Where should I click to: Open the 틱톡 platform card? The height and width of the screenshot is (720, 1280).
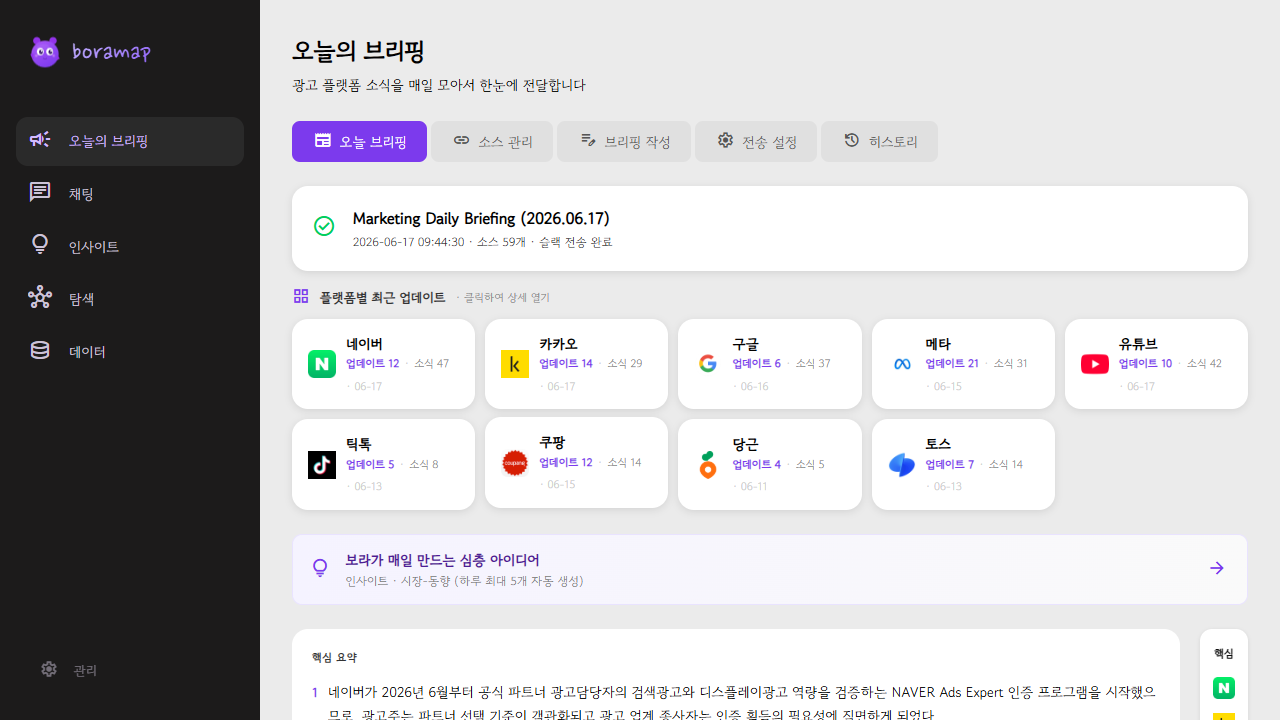383,465
